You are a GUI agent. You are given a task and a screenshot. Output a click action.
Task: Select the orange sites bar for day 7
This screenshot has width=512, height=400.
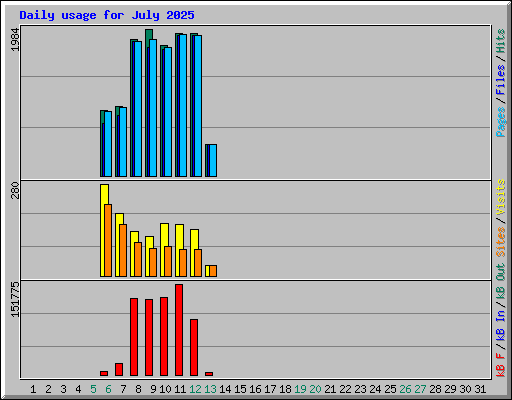(x=123, y=250)
